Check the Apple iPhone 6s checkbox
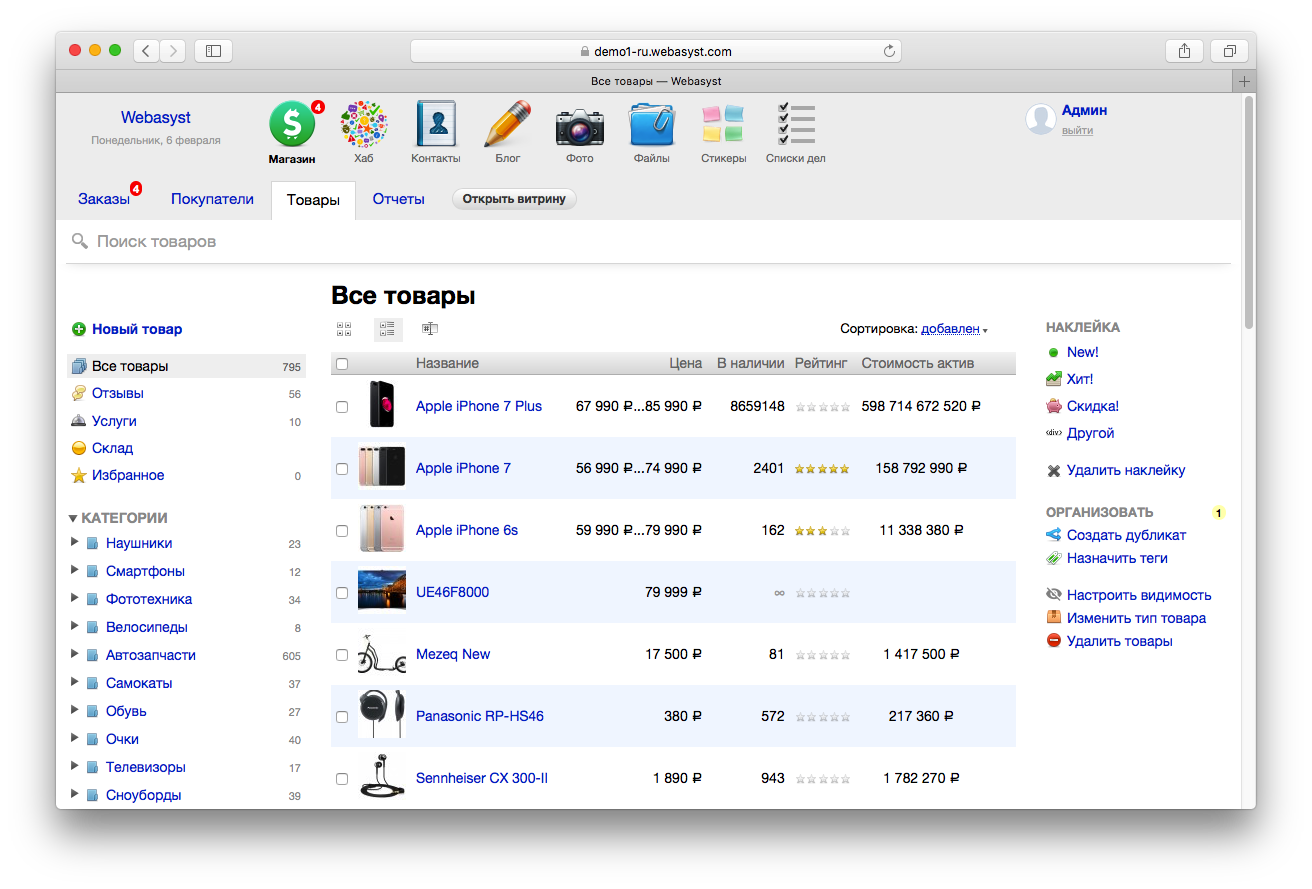The width and height of the screenshot is (1312, 889). pos(342,531)
